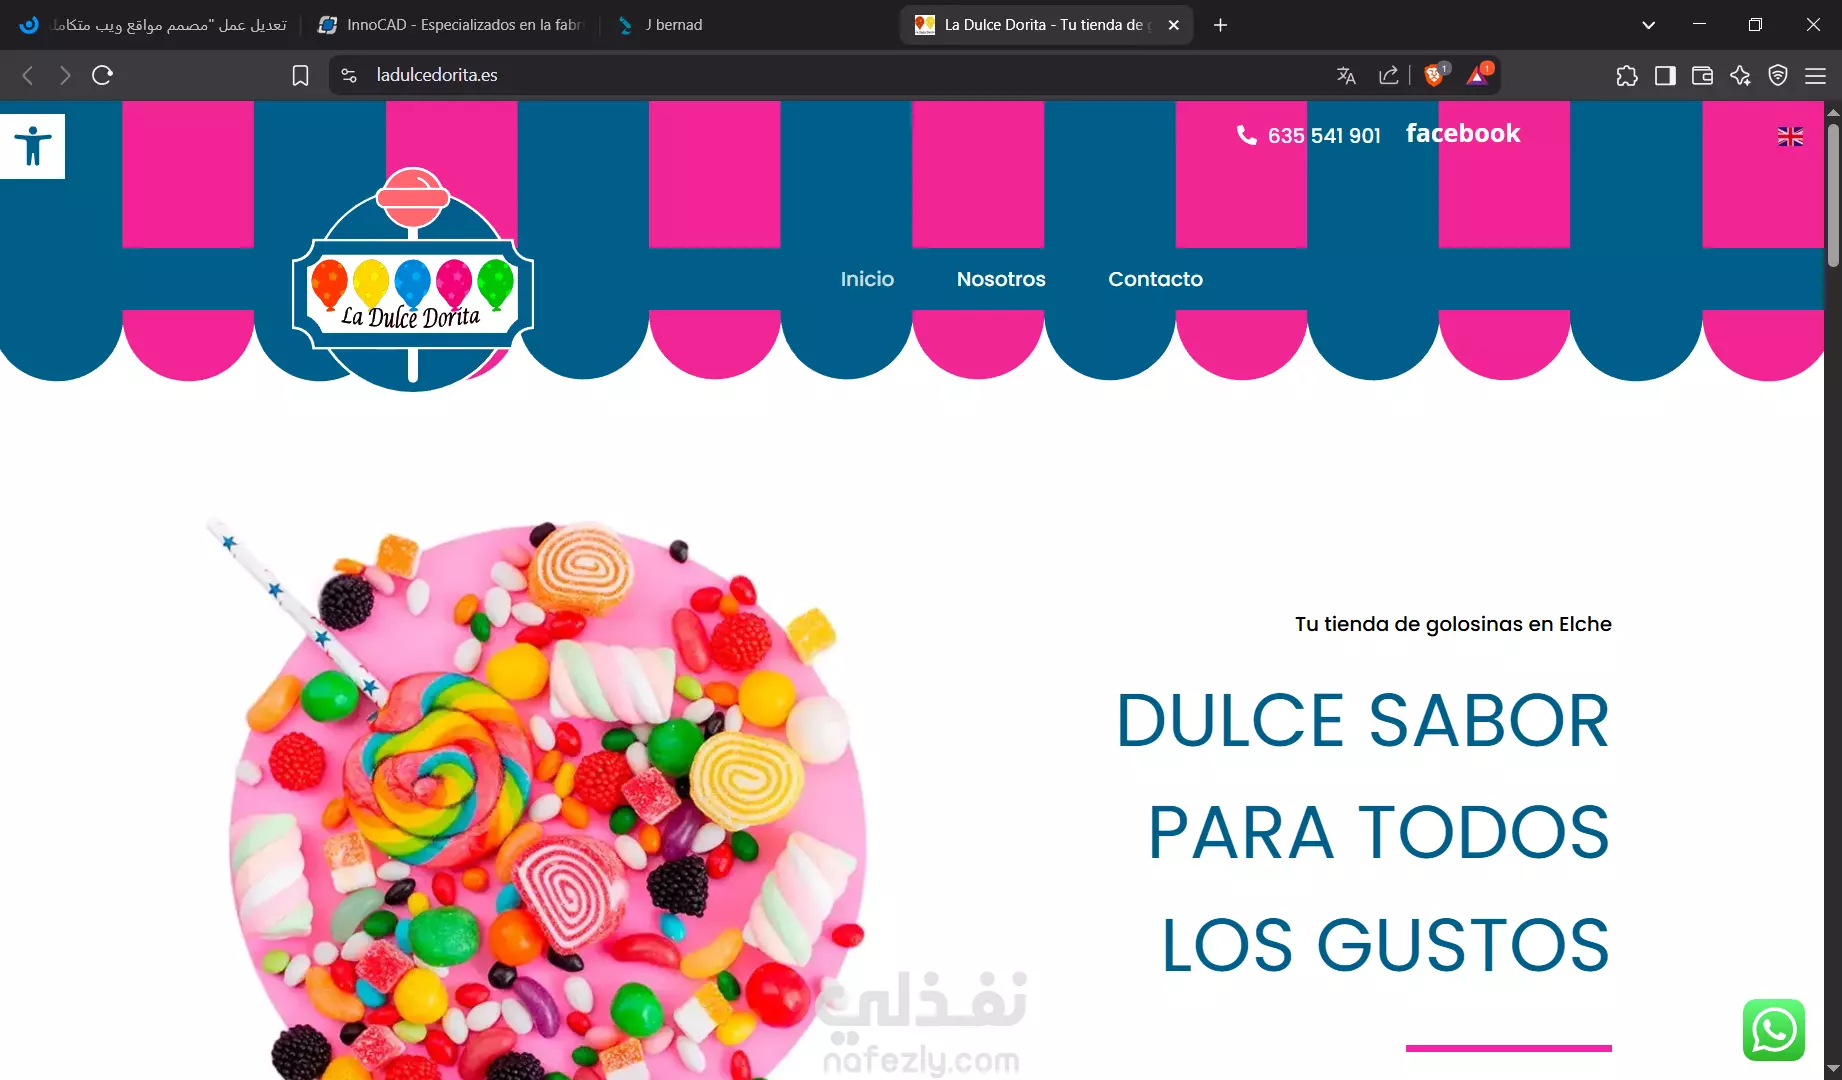This screenshot has width=1842, height=1080.
Task: Click the translate page icon
Action: pos(1346,75)
